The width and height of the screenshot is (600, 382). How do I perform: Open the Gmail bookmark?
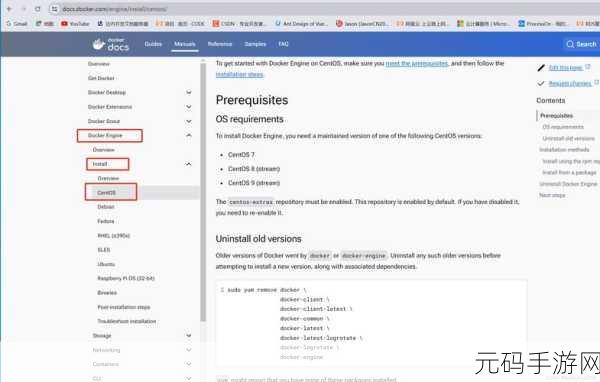(x=17, y=24)
